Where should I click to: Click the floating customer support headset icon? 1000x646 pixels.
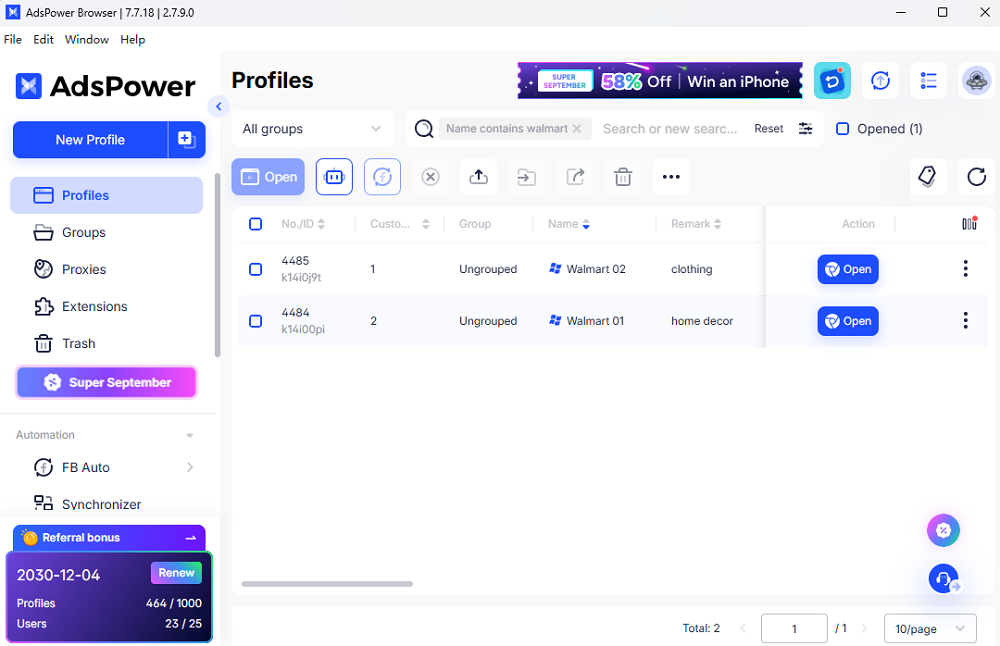[944, 579]
